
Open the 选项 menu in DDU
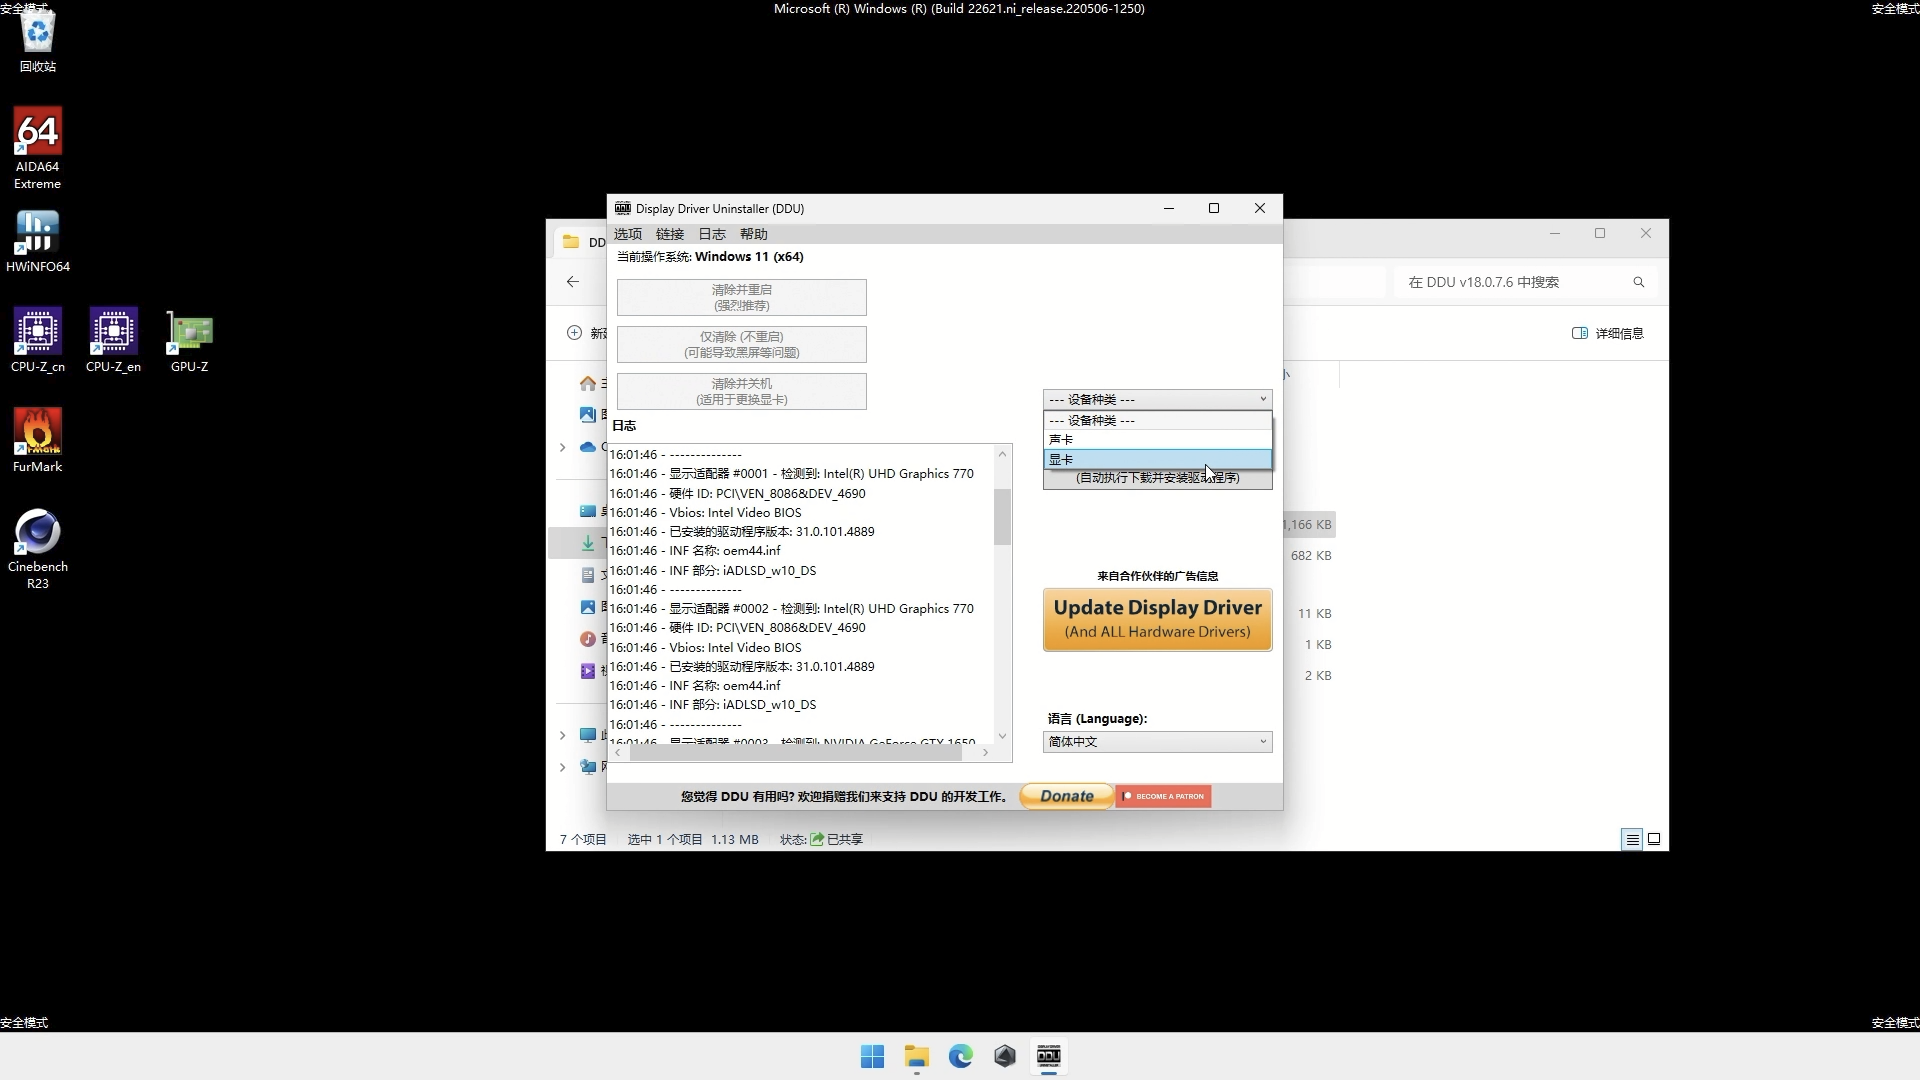click(x=628, y=233)
